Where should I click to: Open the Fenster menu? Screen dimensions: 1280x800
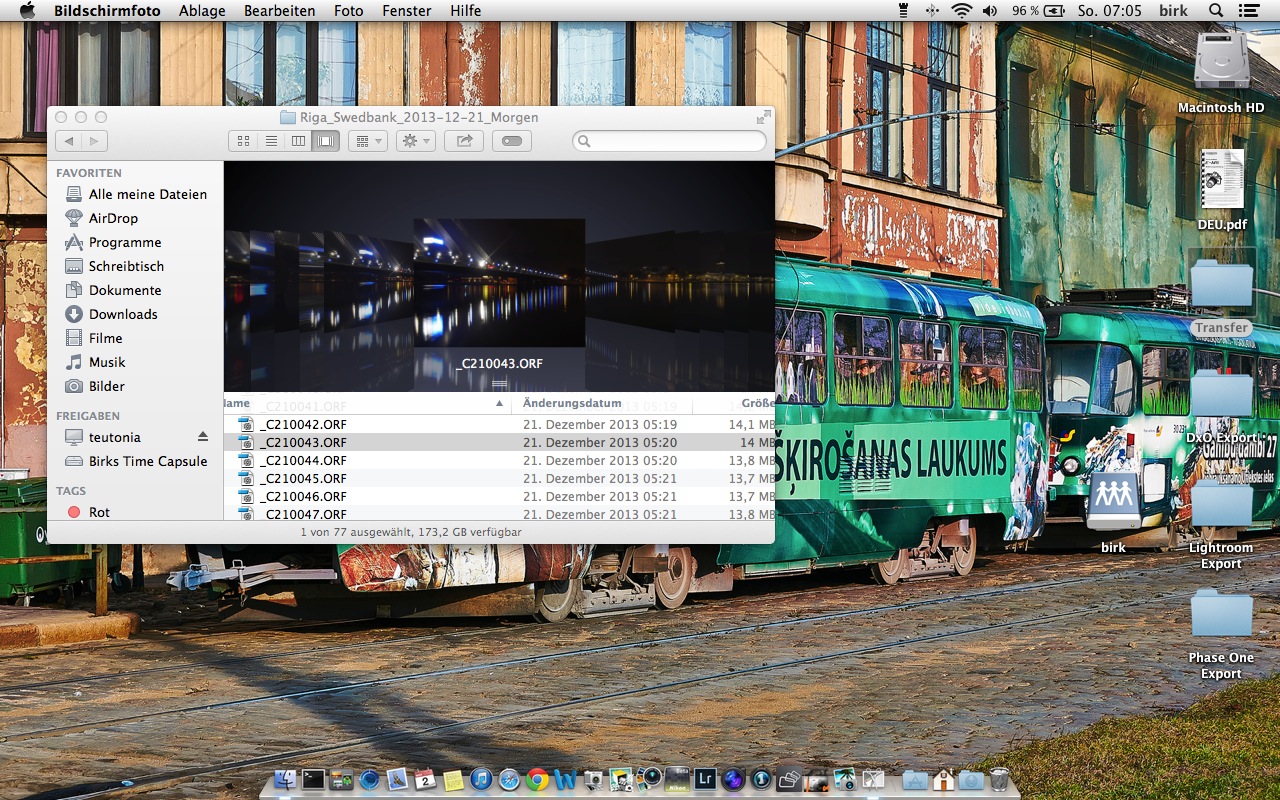(406, 11)
